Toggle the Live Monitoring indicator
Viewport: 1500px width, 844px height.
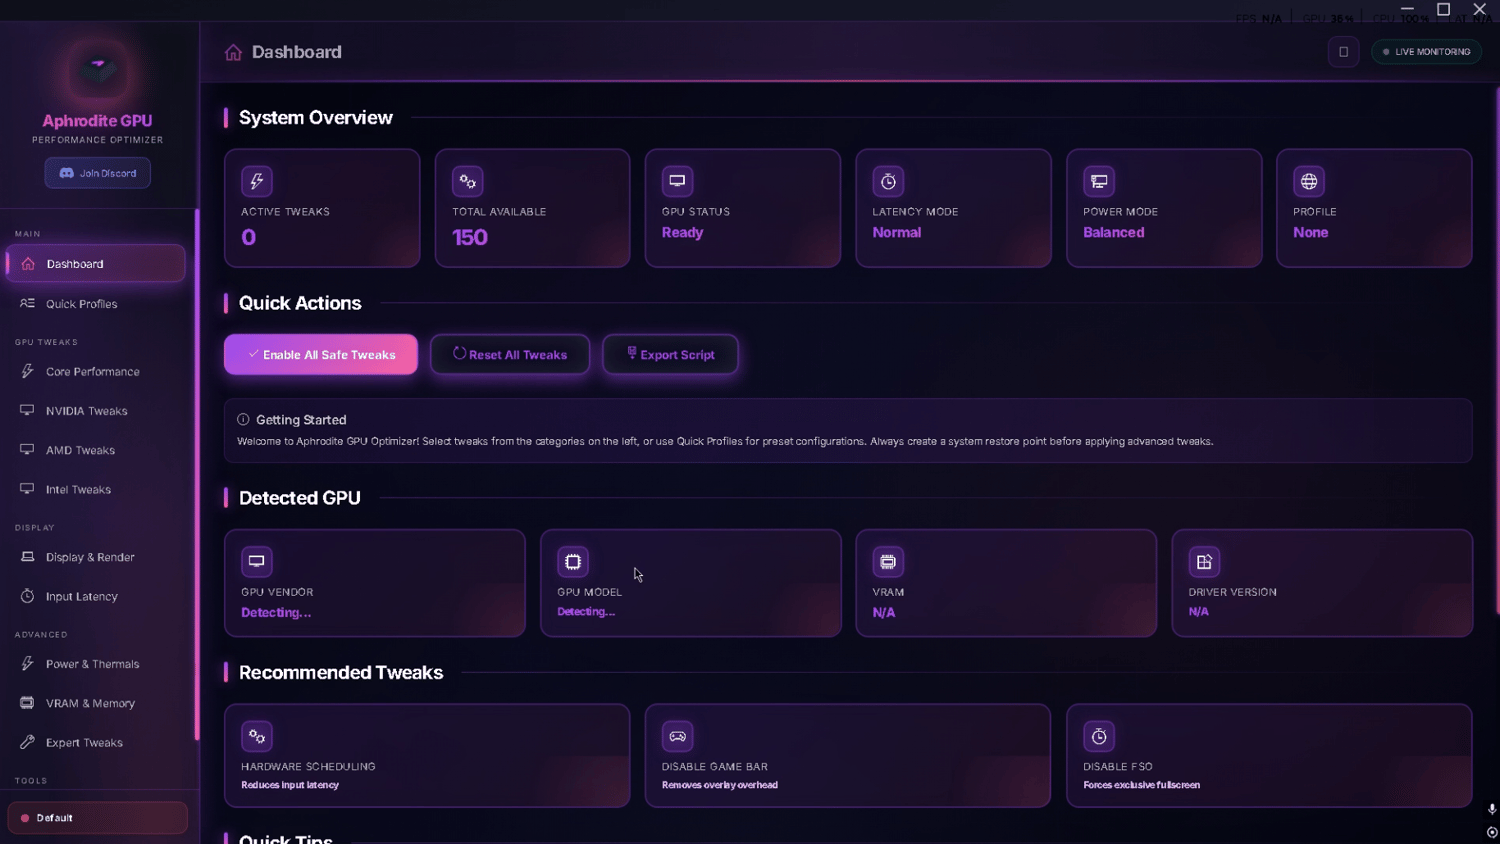point(1426,52)
